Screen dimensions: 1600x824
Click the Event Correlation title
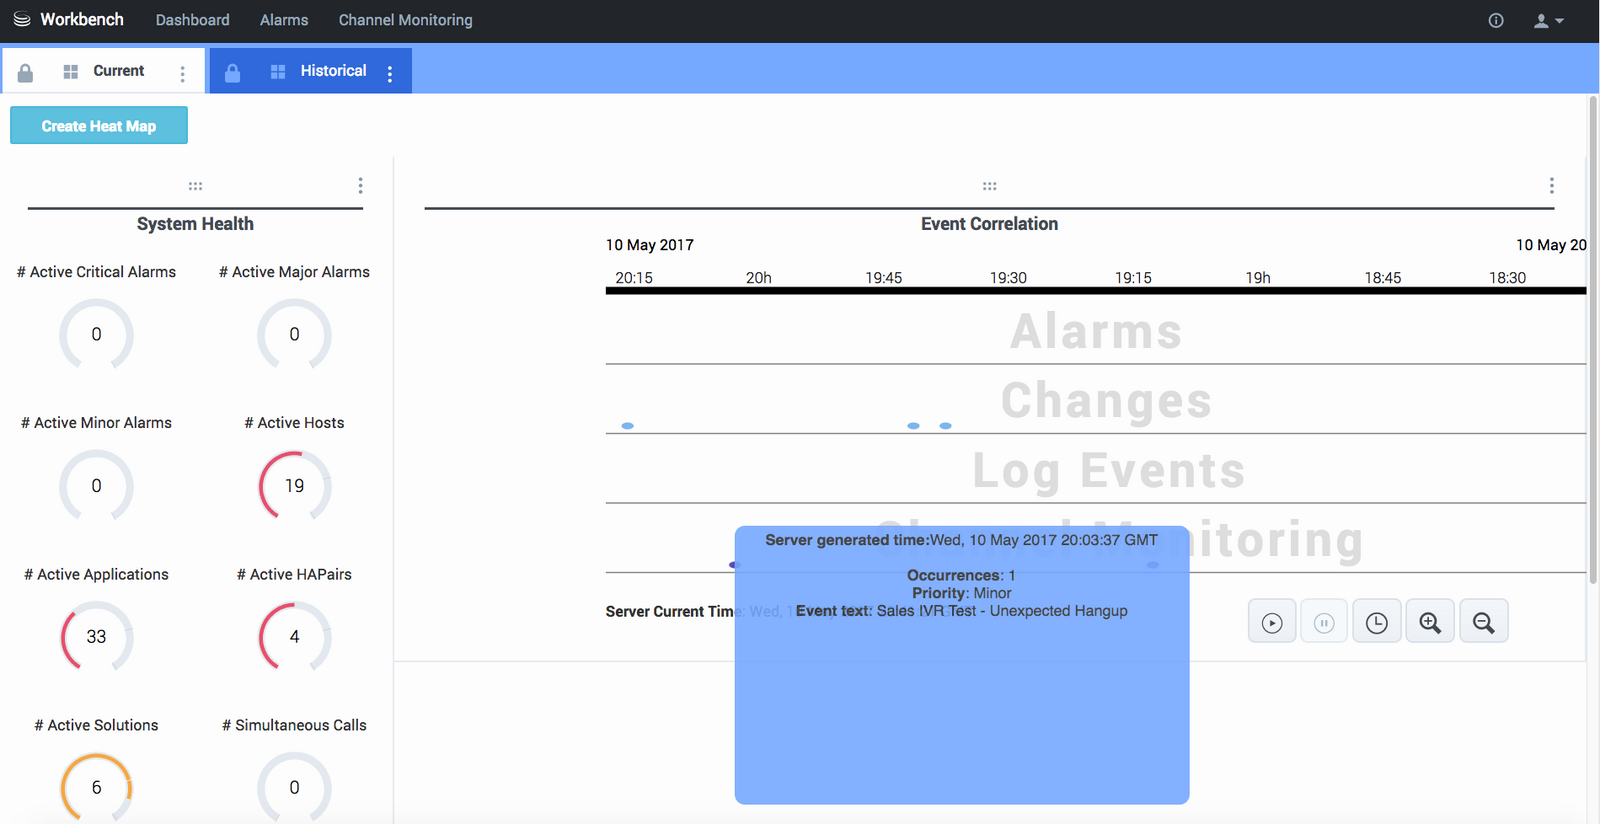pos(989,224)
